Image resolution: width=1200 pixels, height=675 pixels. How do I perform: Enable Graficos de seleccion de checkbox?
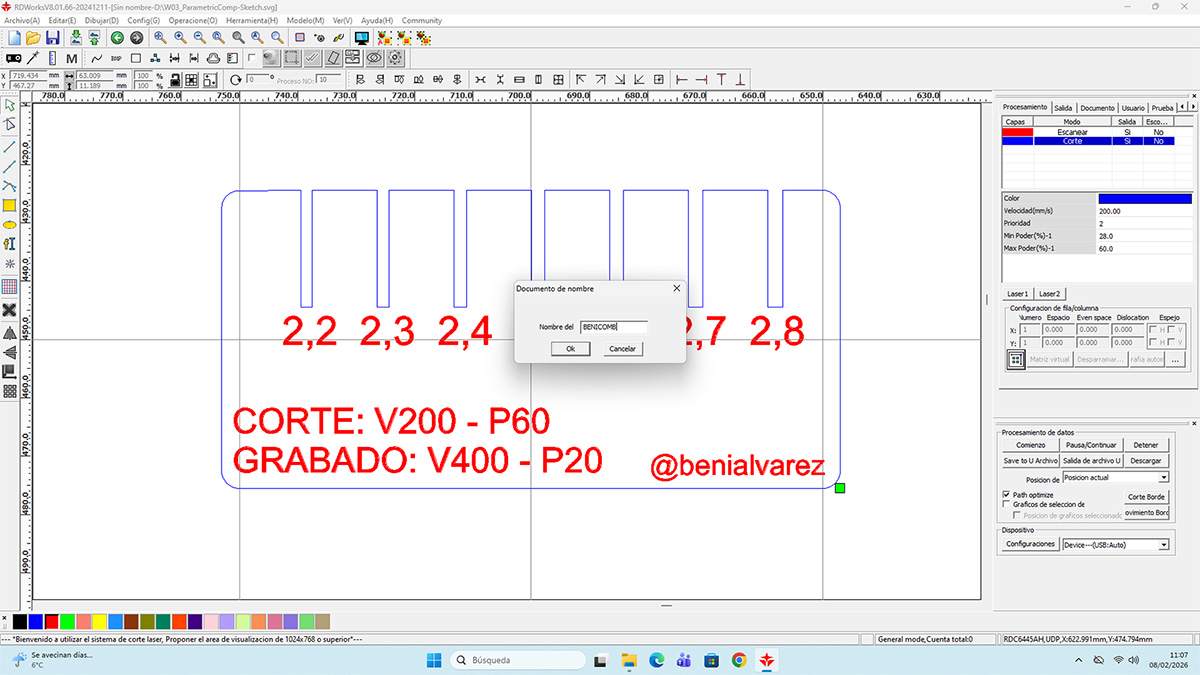click(1006, 504)
